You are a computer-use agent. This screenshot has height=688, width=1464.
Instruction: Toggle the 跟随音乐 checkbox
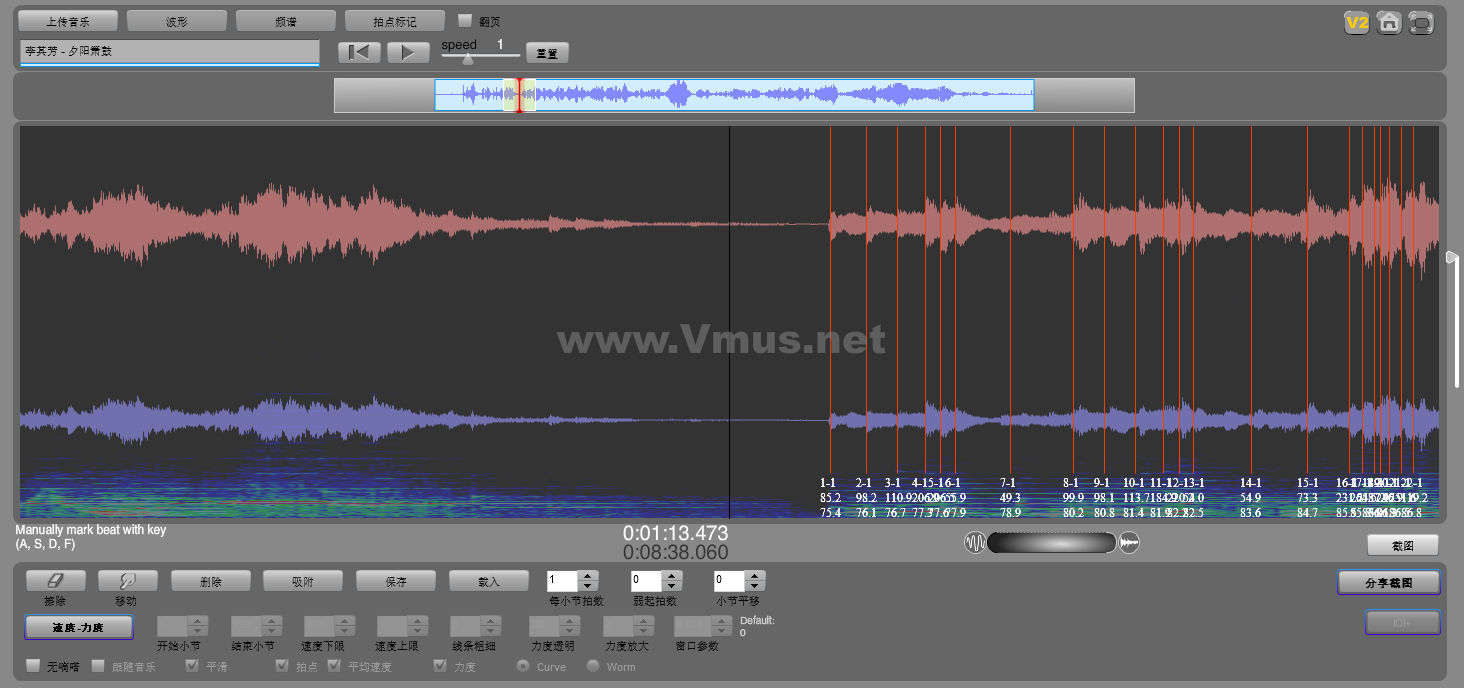click(98, 666)
